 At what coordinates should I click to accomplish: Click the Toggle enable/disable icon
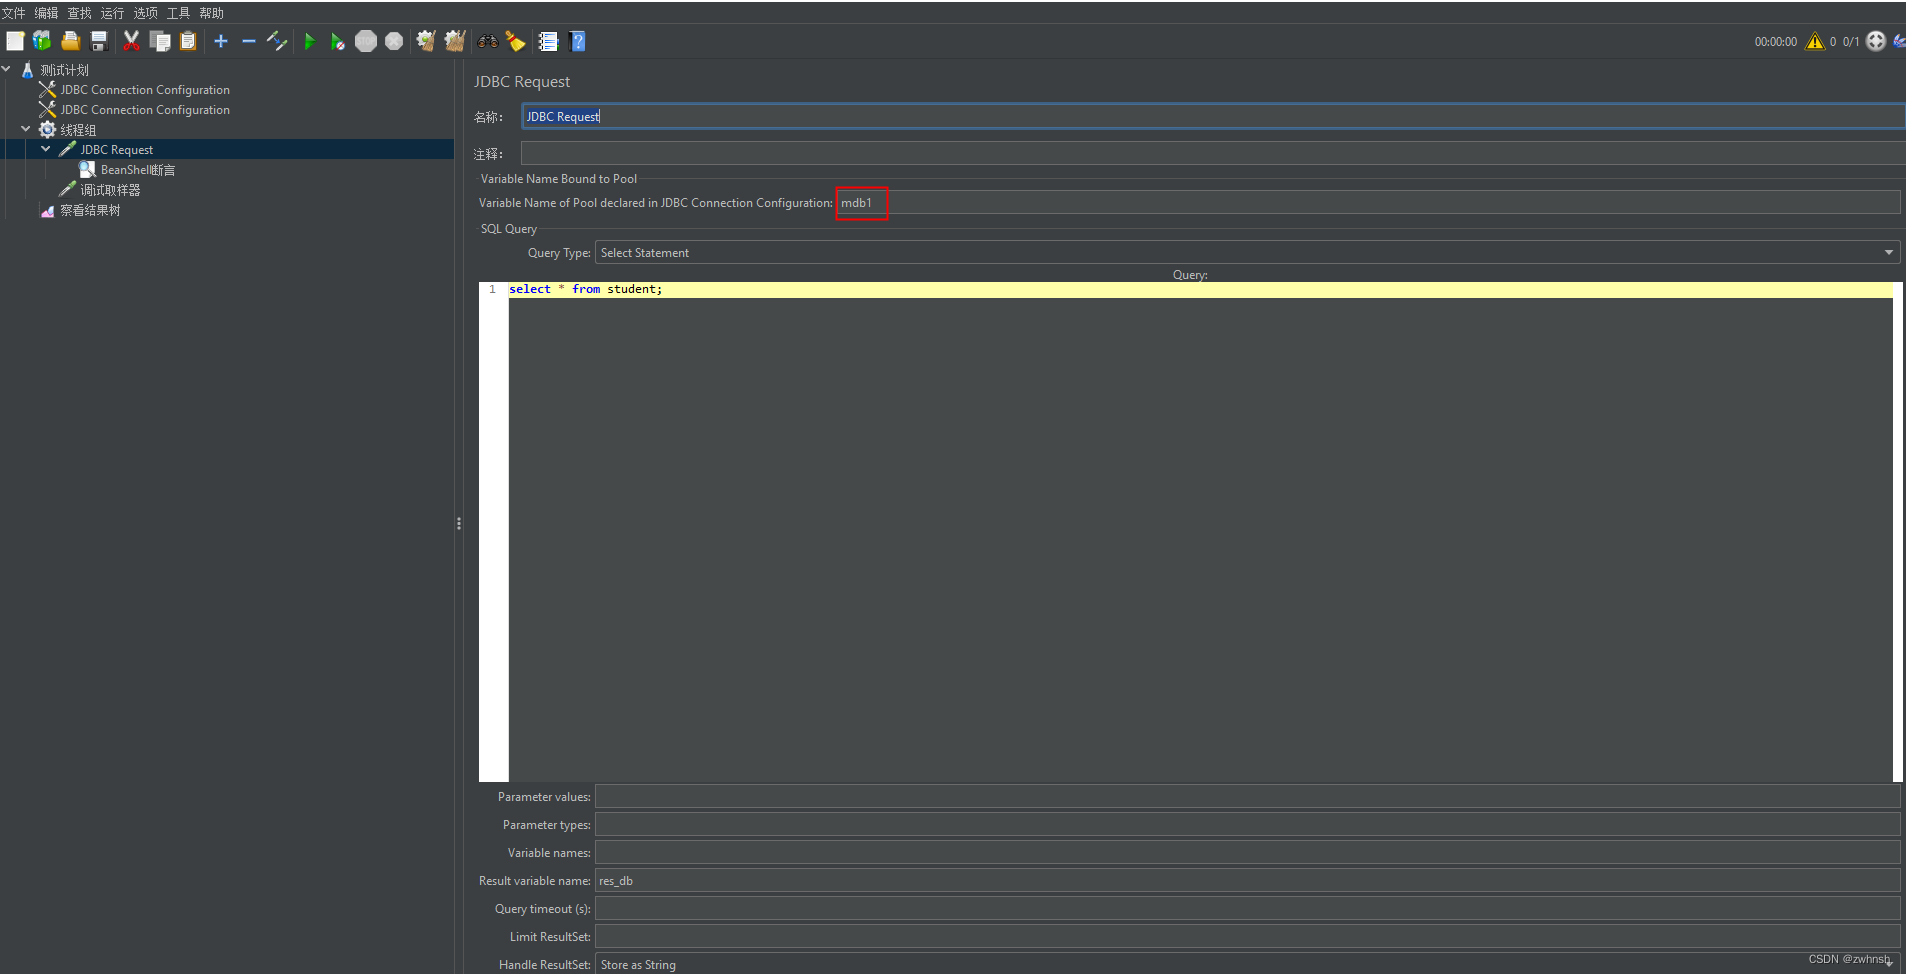(277, 41)
